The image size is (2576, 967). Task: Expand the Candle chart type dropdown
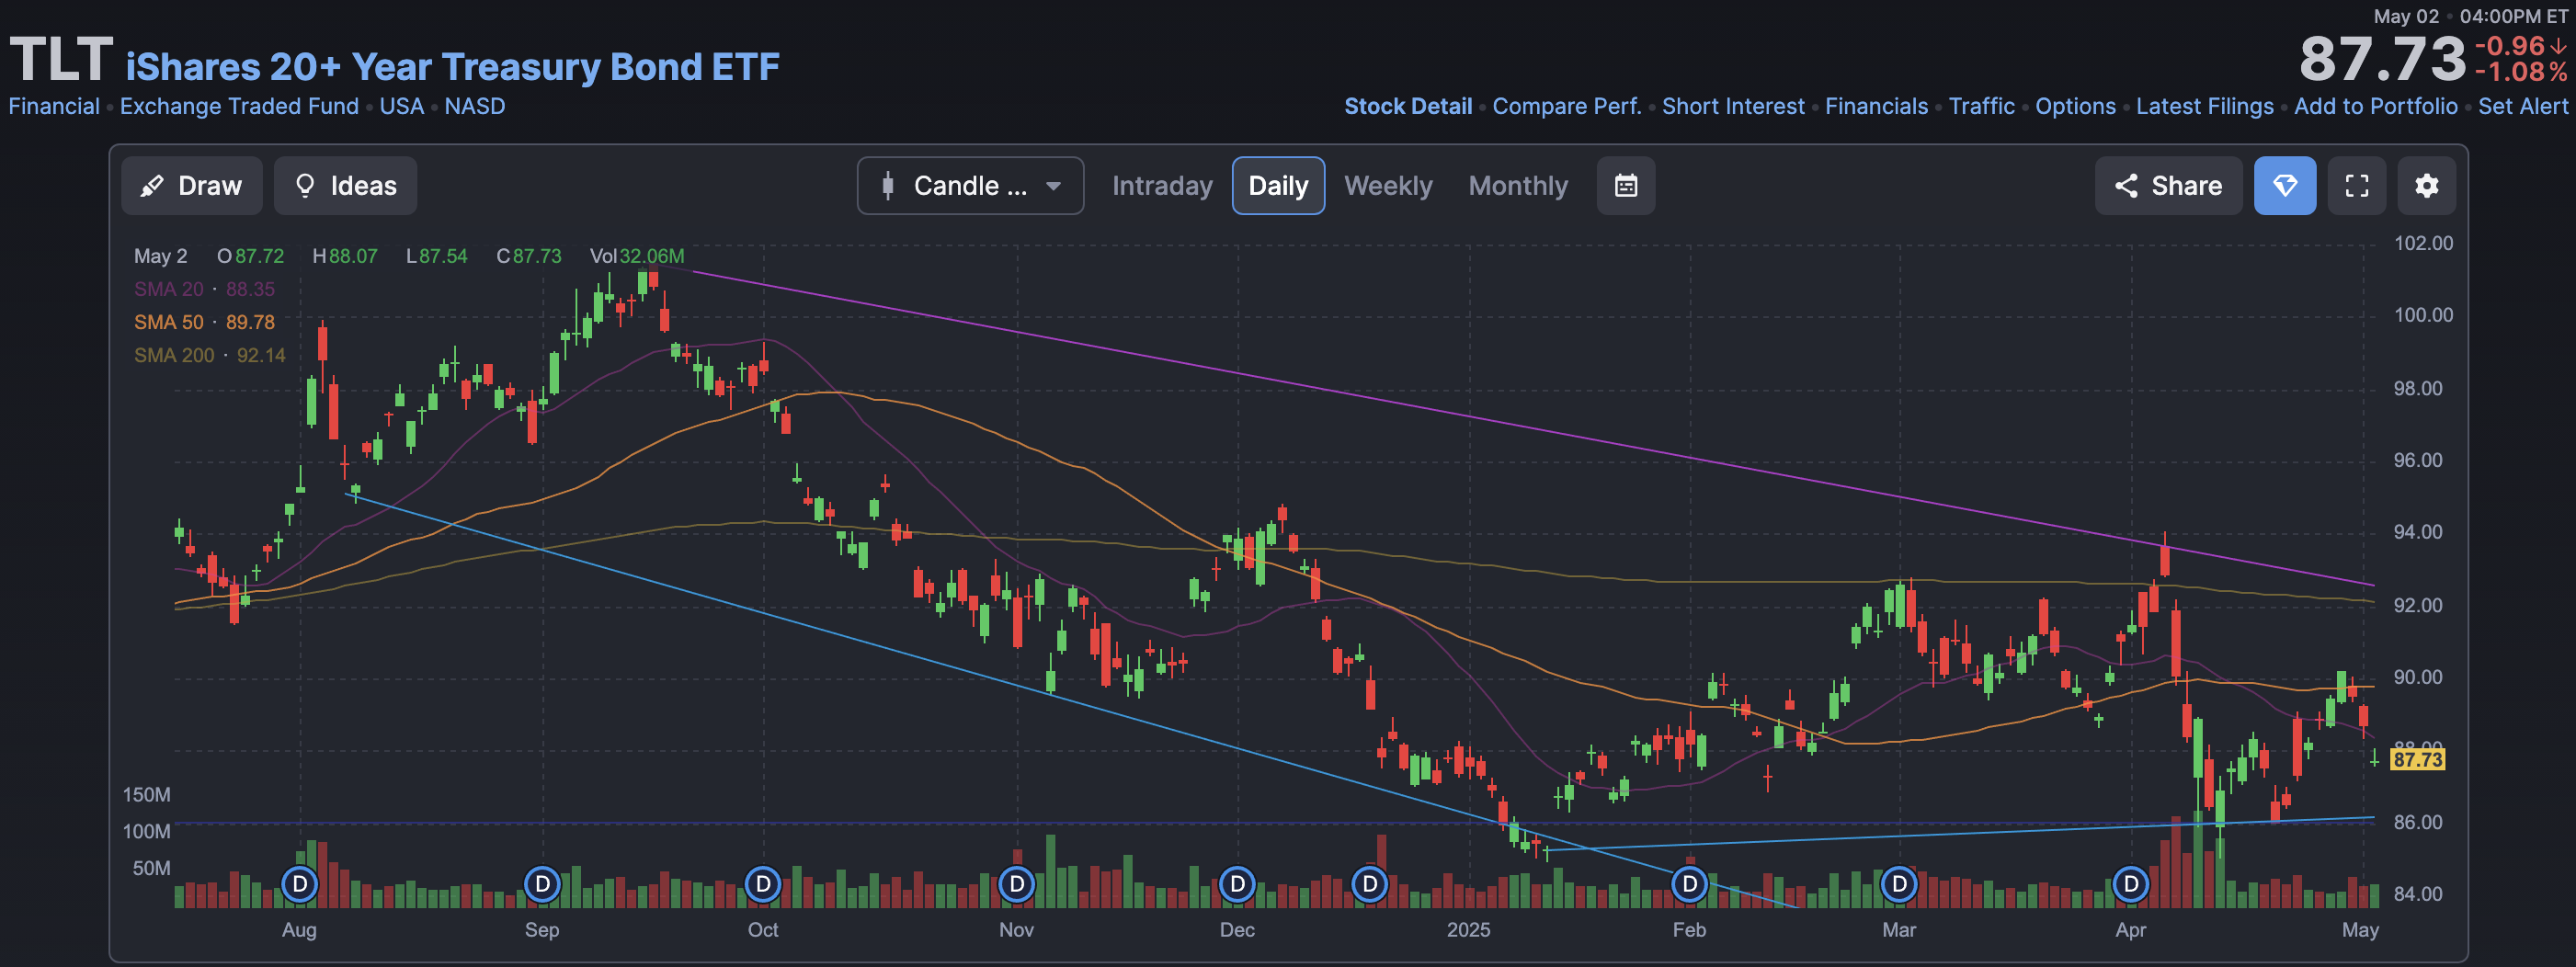pyautogui.click(x=970, y=186)
